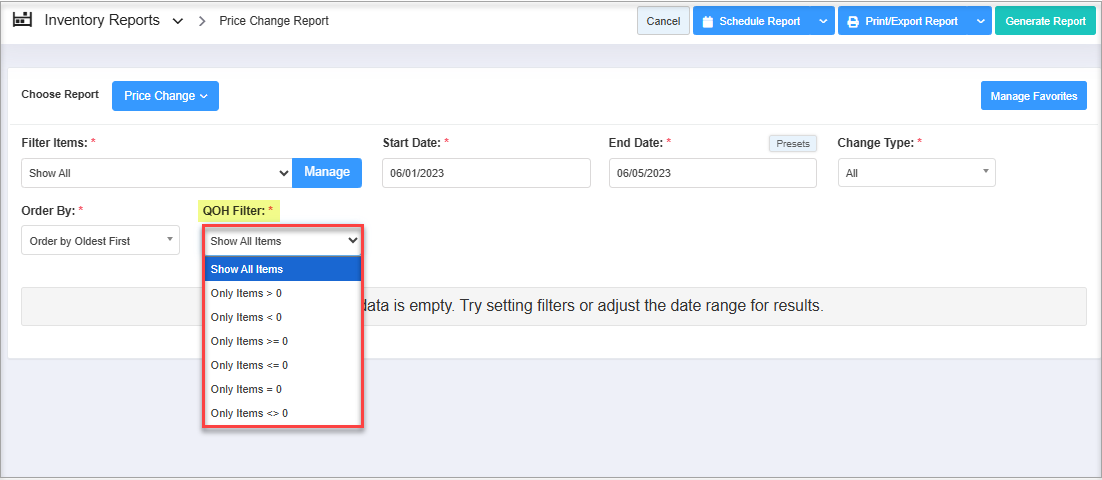
Task: Click the Manage Favorites button
Action: coord(1033,96)
